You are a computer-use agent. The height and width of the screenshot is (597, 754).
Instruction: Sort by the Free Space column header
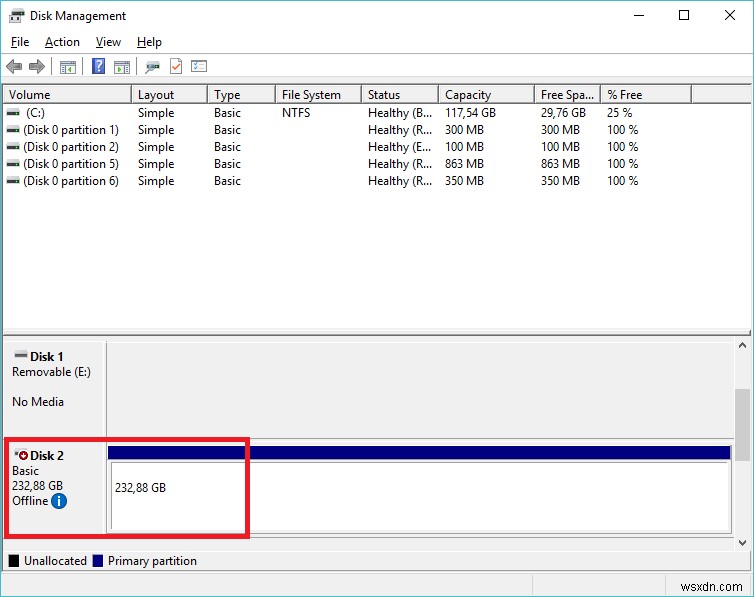coord(567,95)
